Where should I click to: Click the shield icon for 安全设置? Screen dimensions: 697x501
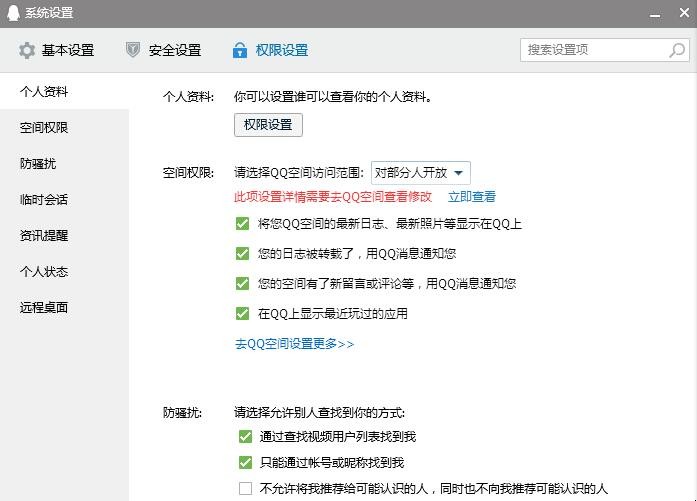[133, 50]
